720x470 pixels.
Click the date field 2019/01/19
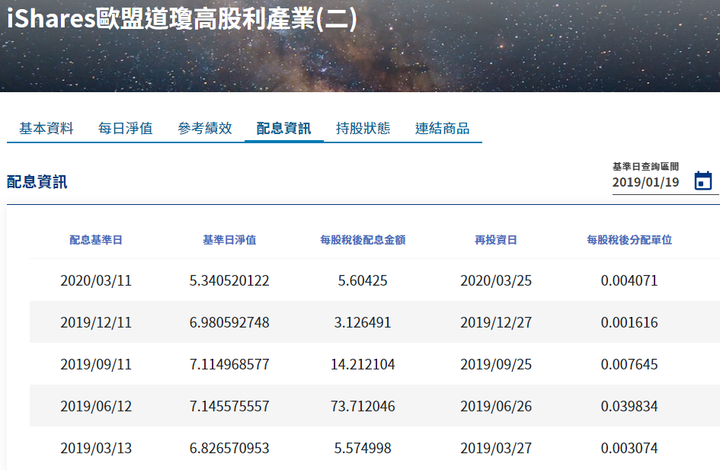tap(646, 182)
